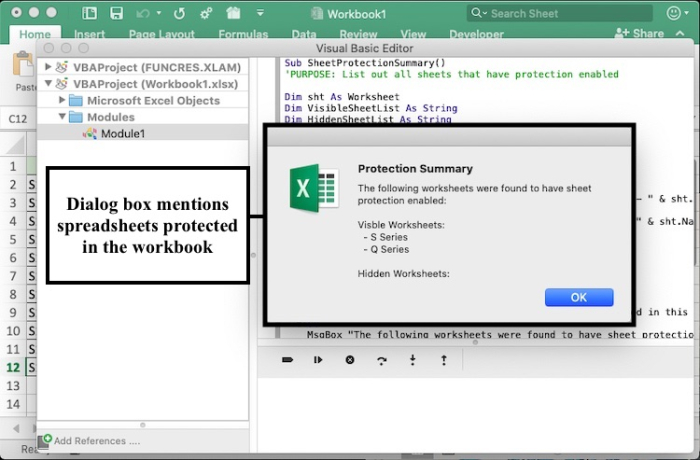Click the 'Dim VisibleSheetList As String' line

pos(371,108)
